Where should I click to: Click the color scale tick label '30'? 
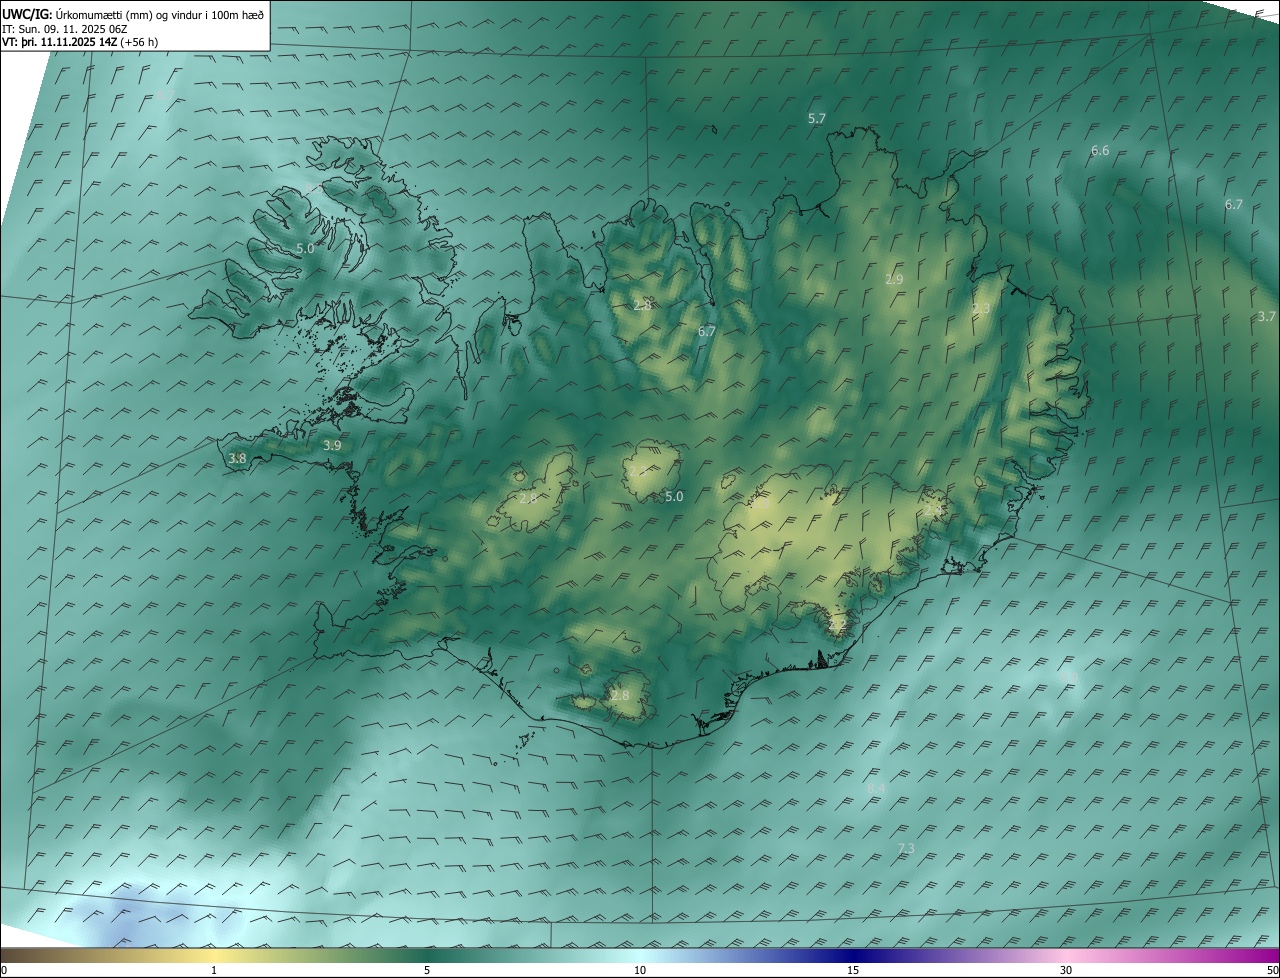1066,970
